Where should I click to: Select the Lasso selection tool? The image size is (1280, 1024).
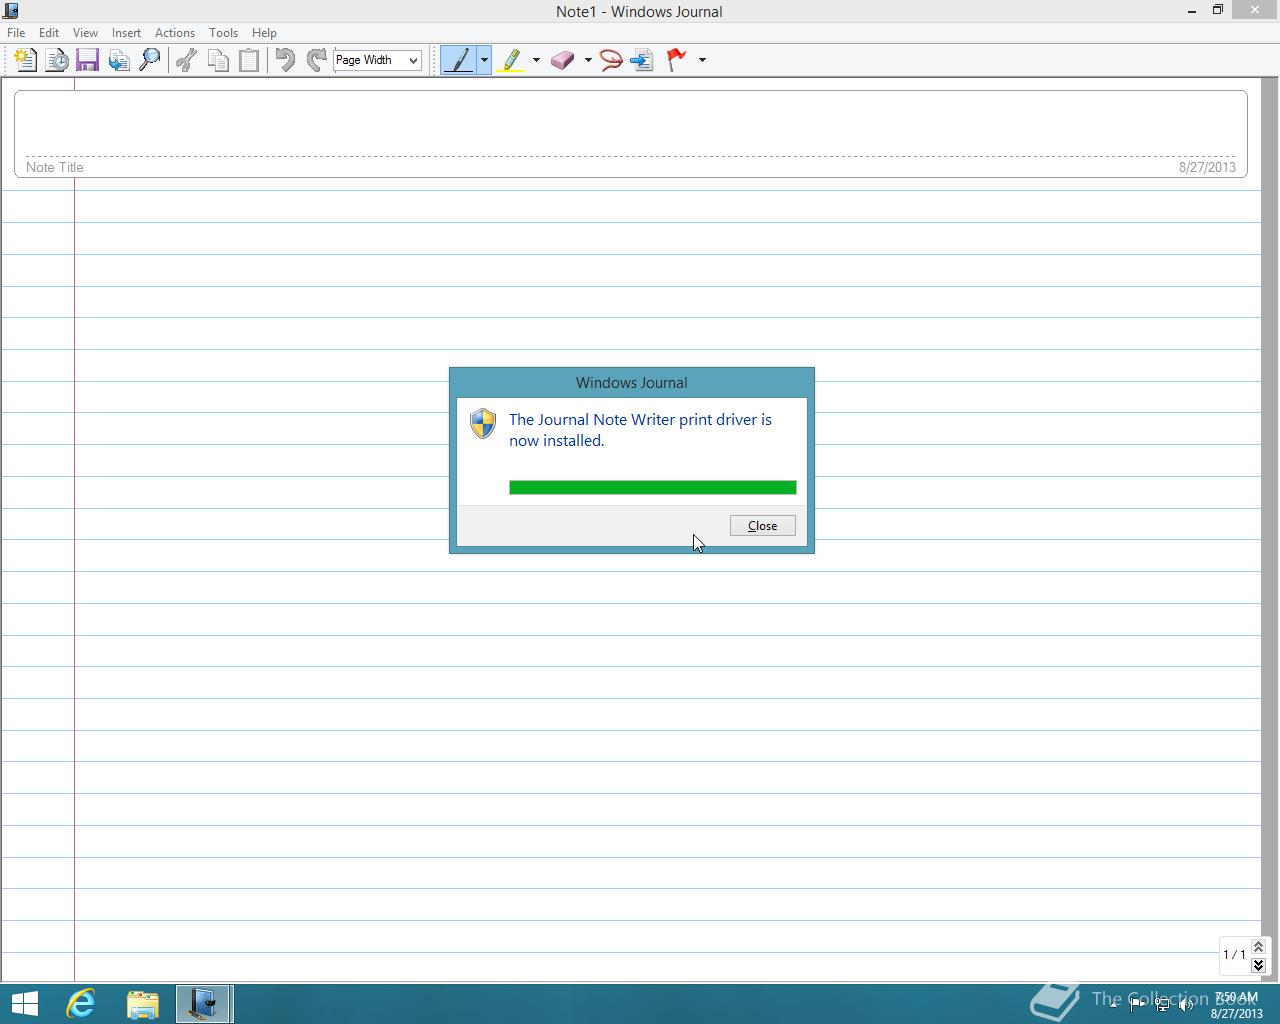click(x=611, y=60)
